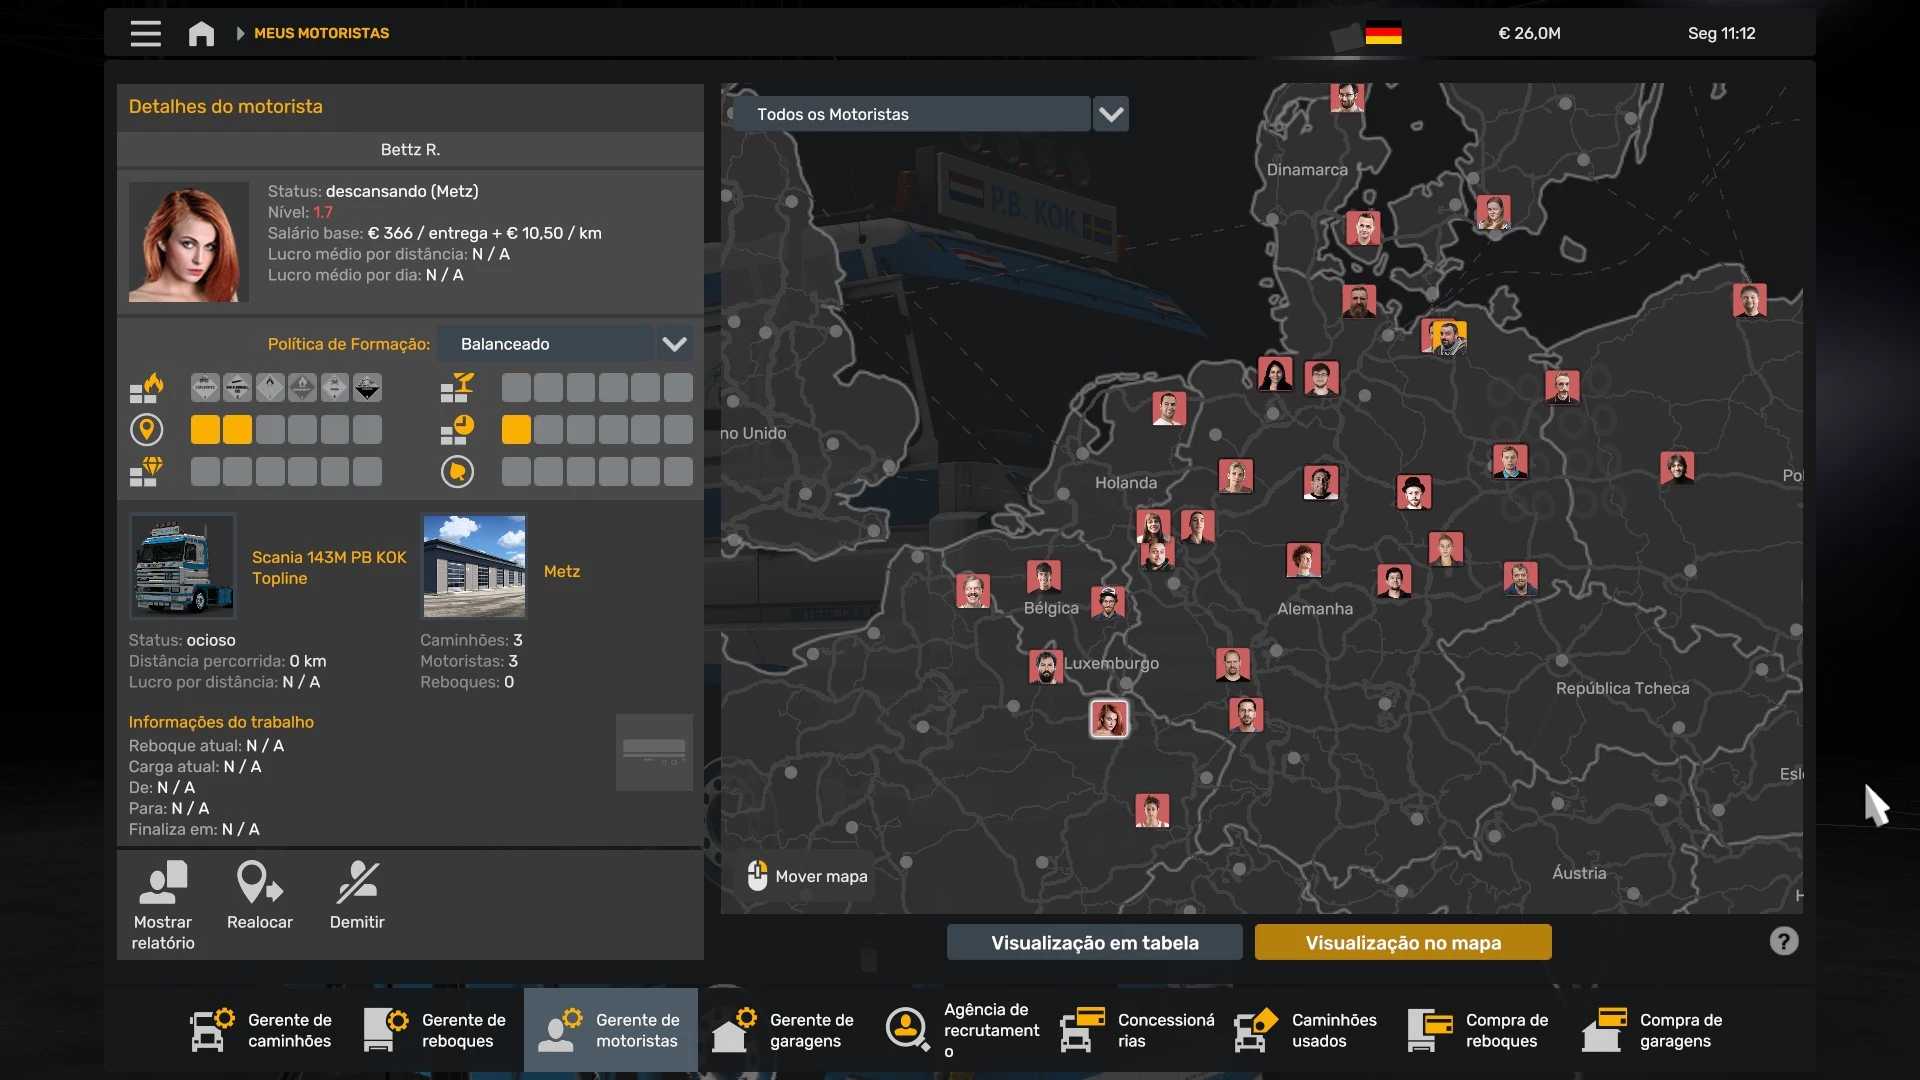The height and width of the screenshot is (1080, 1920).
Task: Expand the Todos os Motoristas dropdown arrow
Action: tap(1111, 114)
